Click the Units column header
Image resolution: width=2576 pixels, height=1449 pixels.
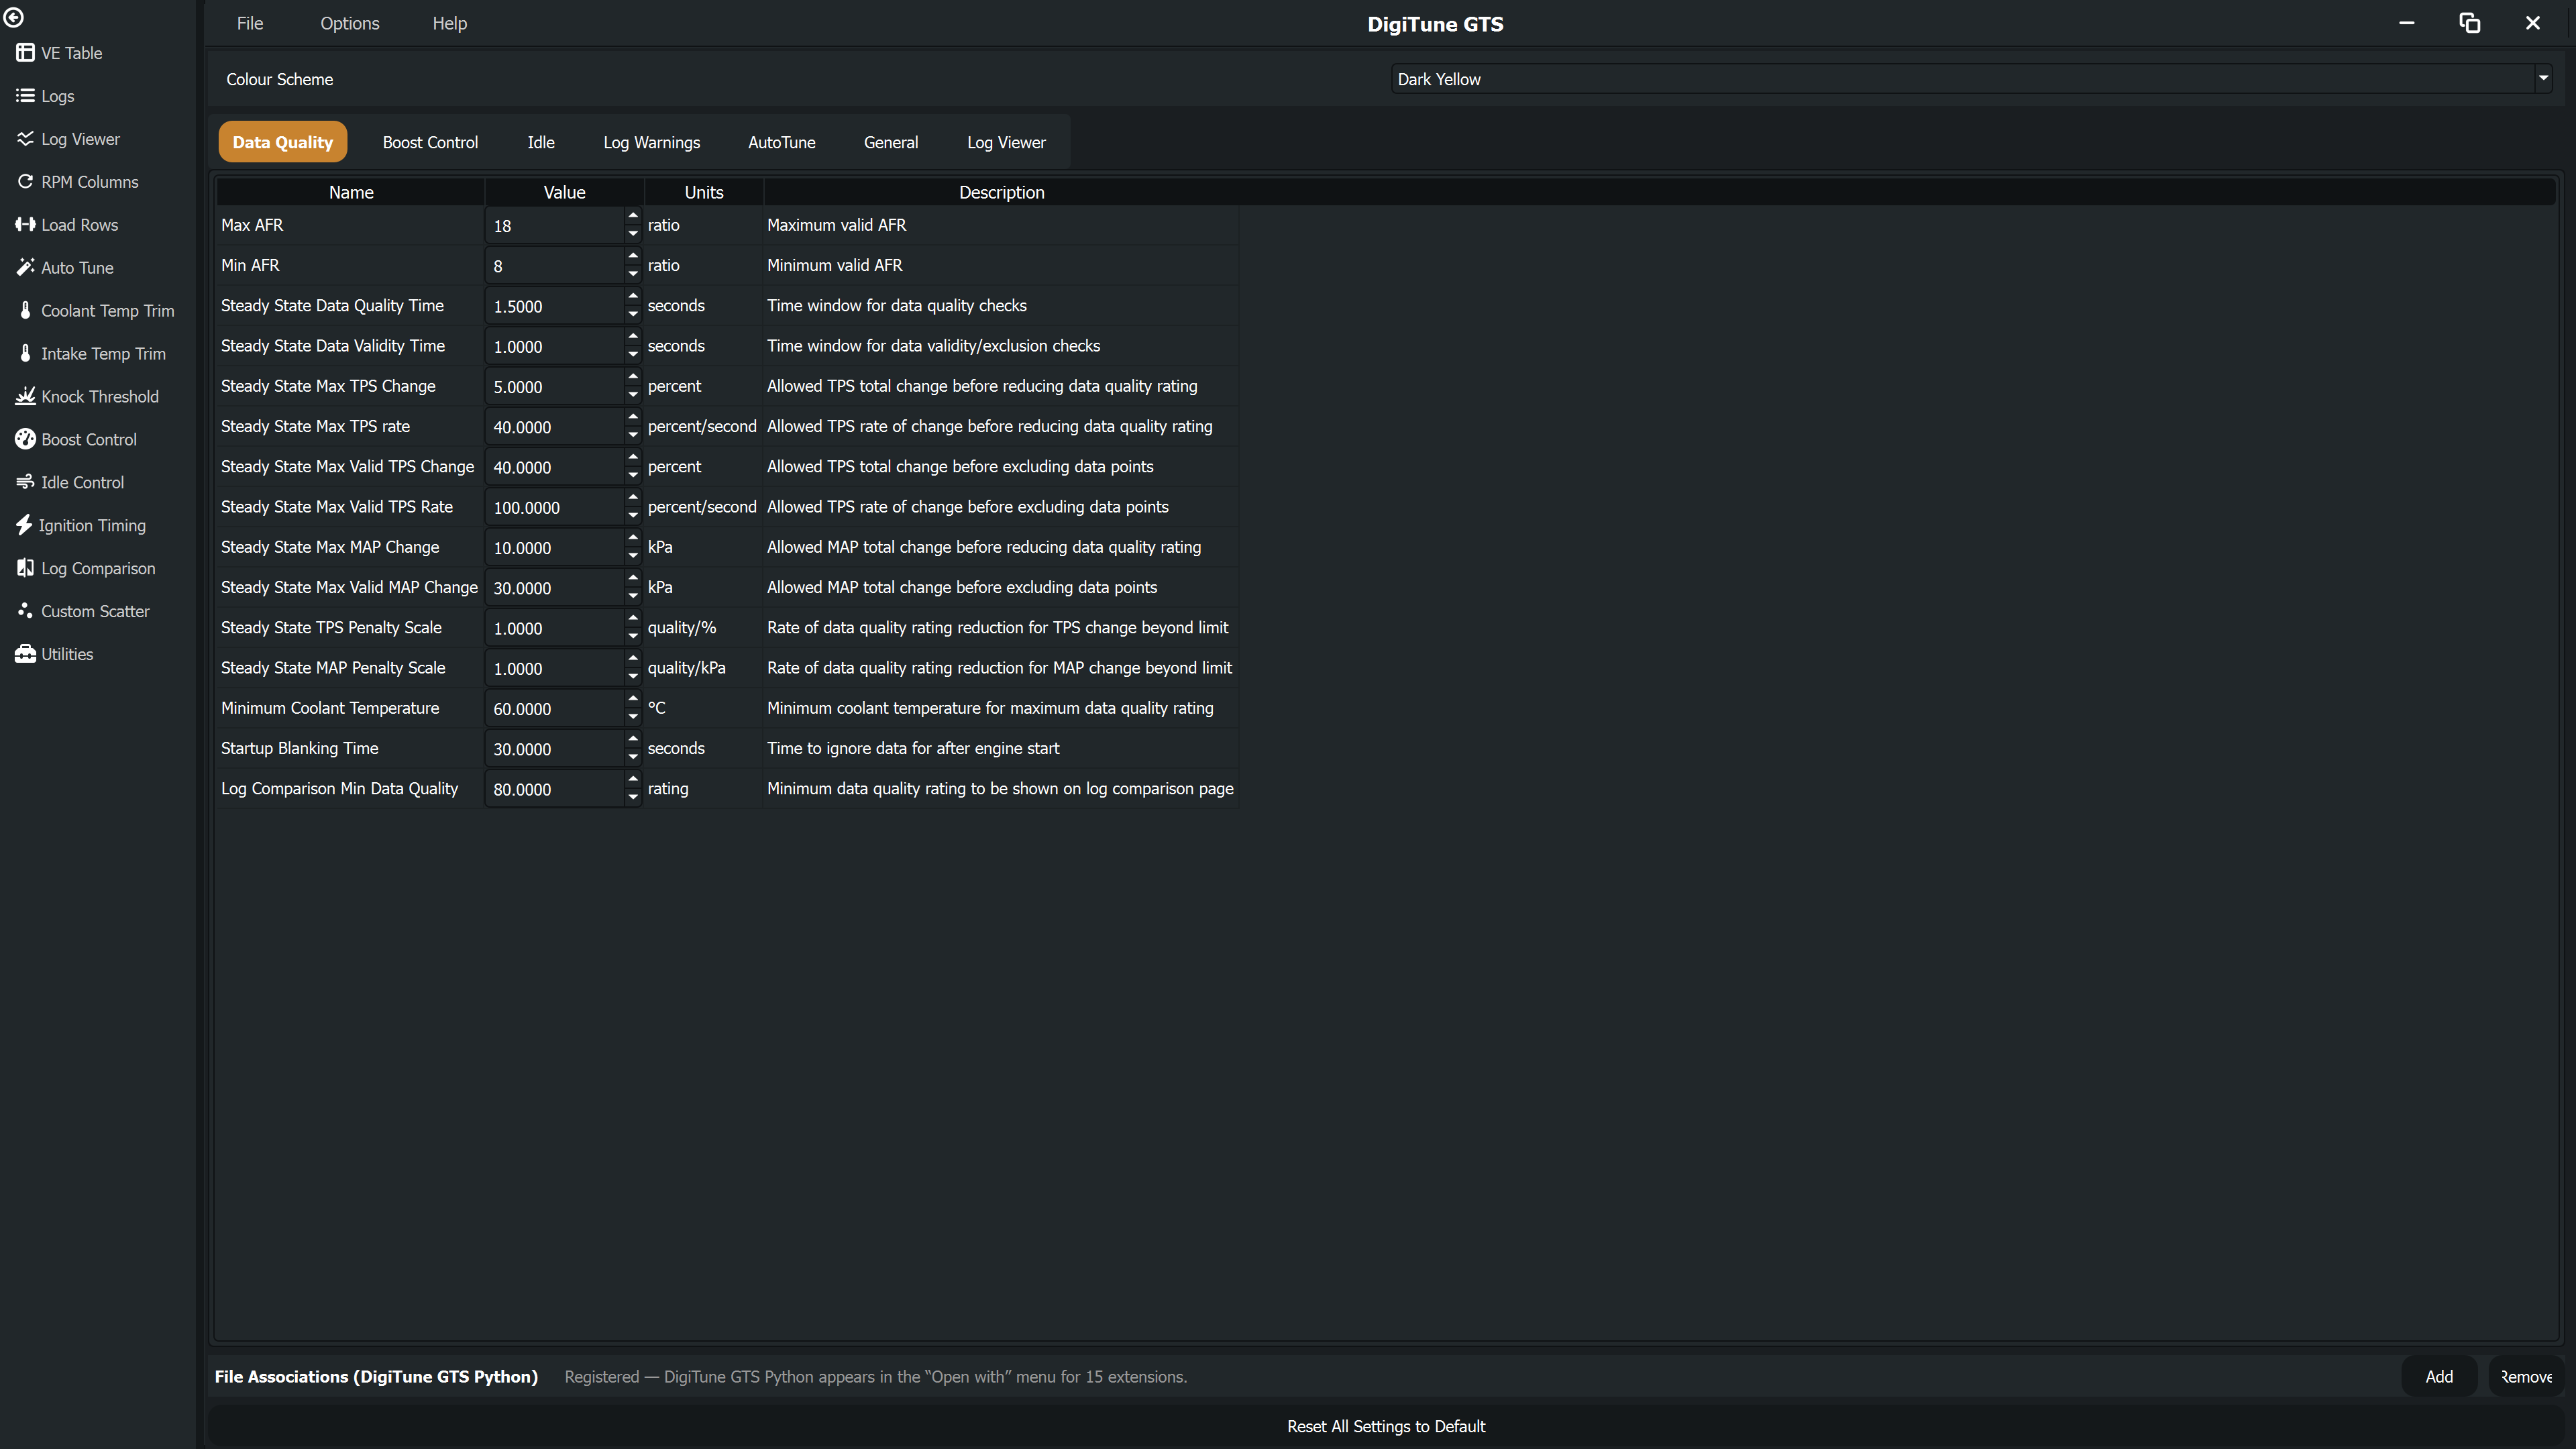point(704,192)
